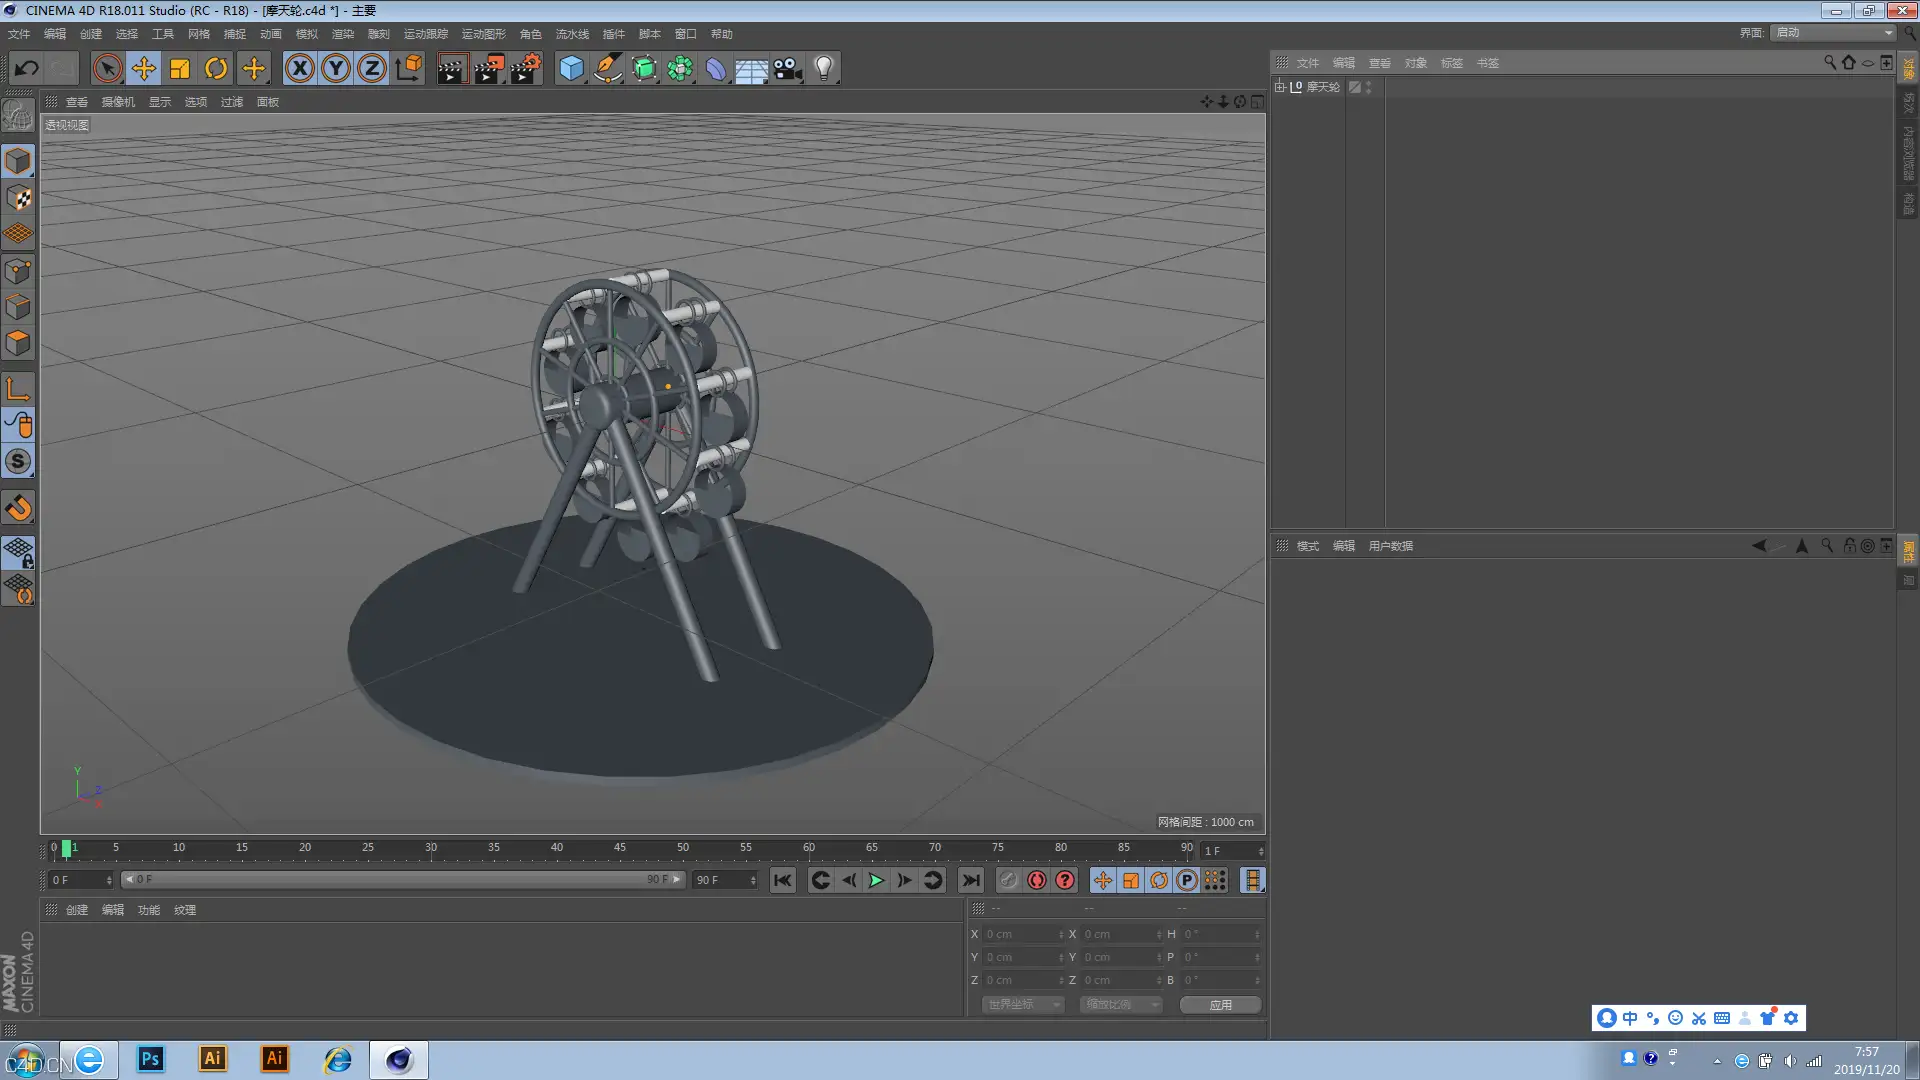The width and height of the screenshot is (1920, 1080).
Task: Toggle the viewport solo S icon
Action: tap(18, 461)
